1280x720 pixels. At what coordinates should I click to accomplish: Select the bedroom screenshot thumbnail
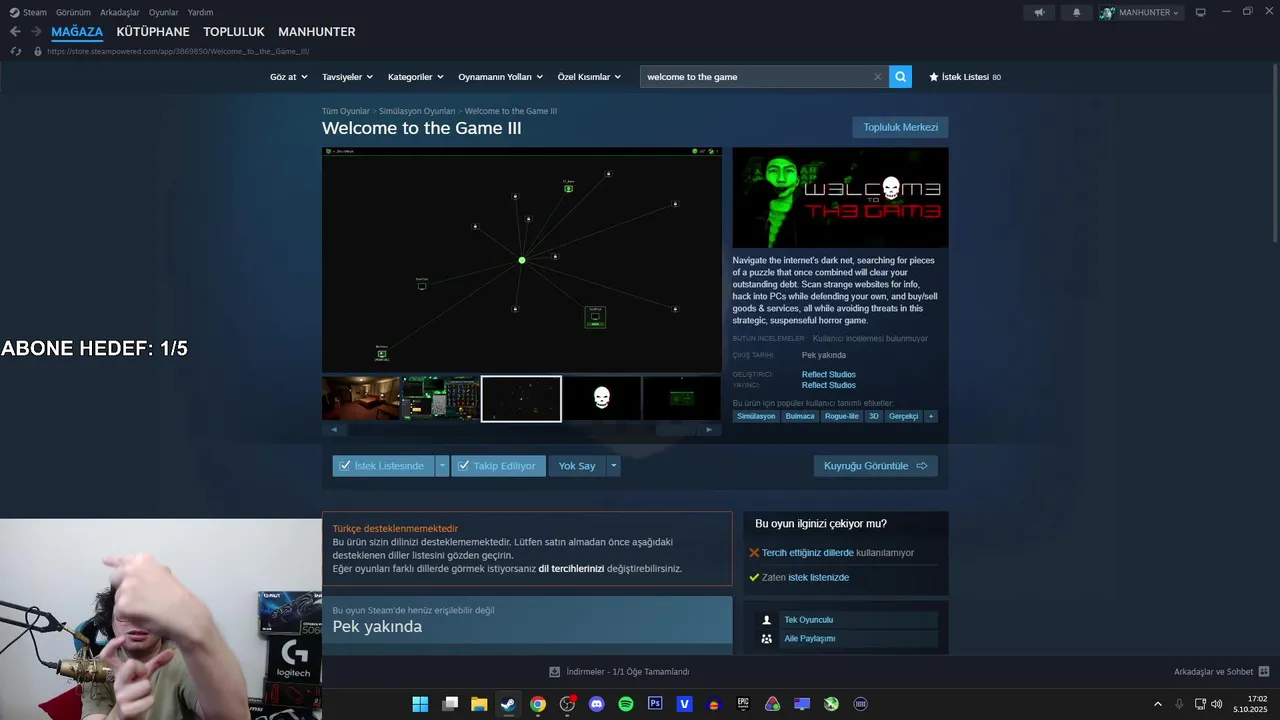(x=360, y=399)
